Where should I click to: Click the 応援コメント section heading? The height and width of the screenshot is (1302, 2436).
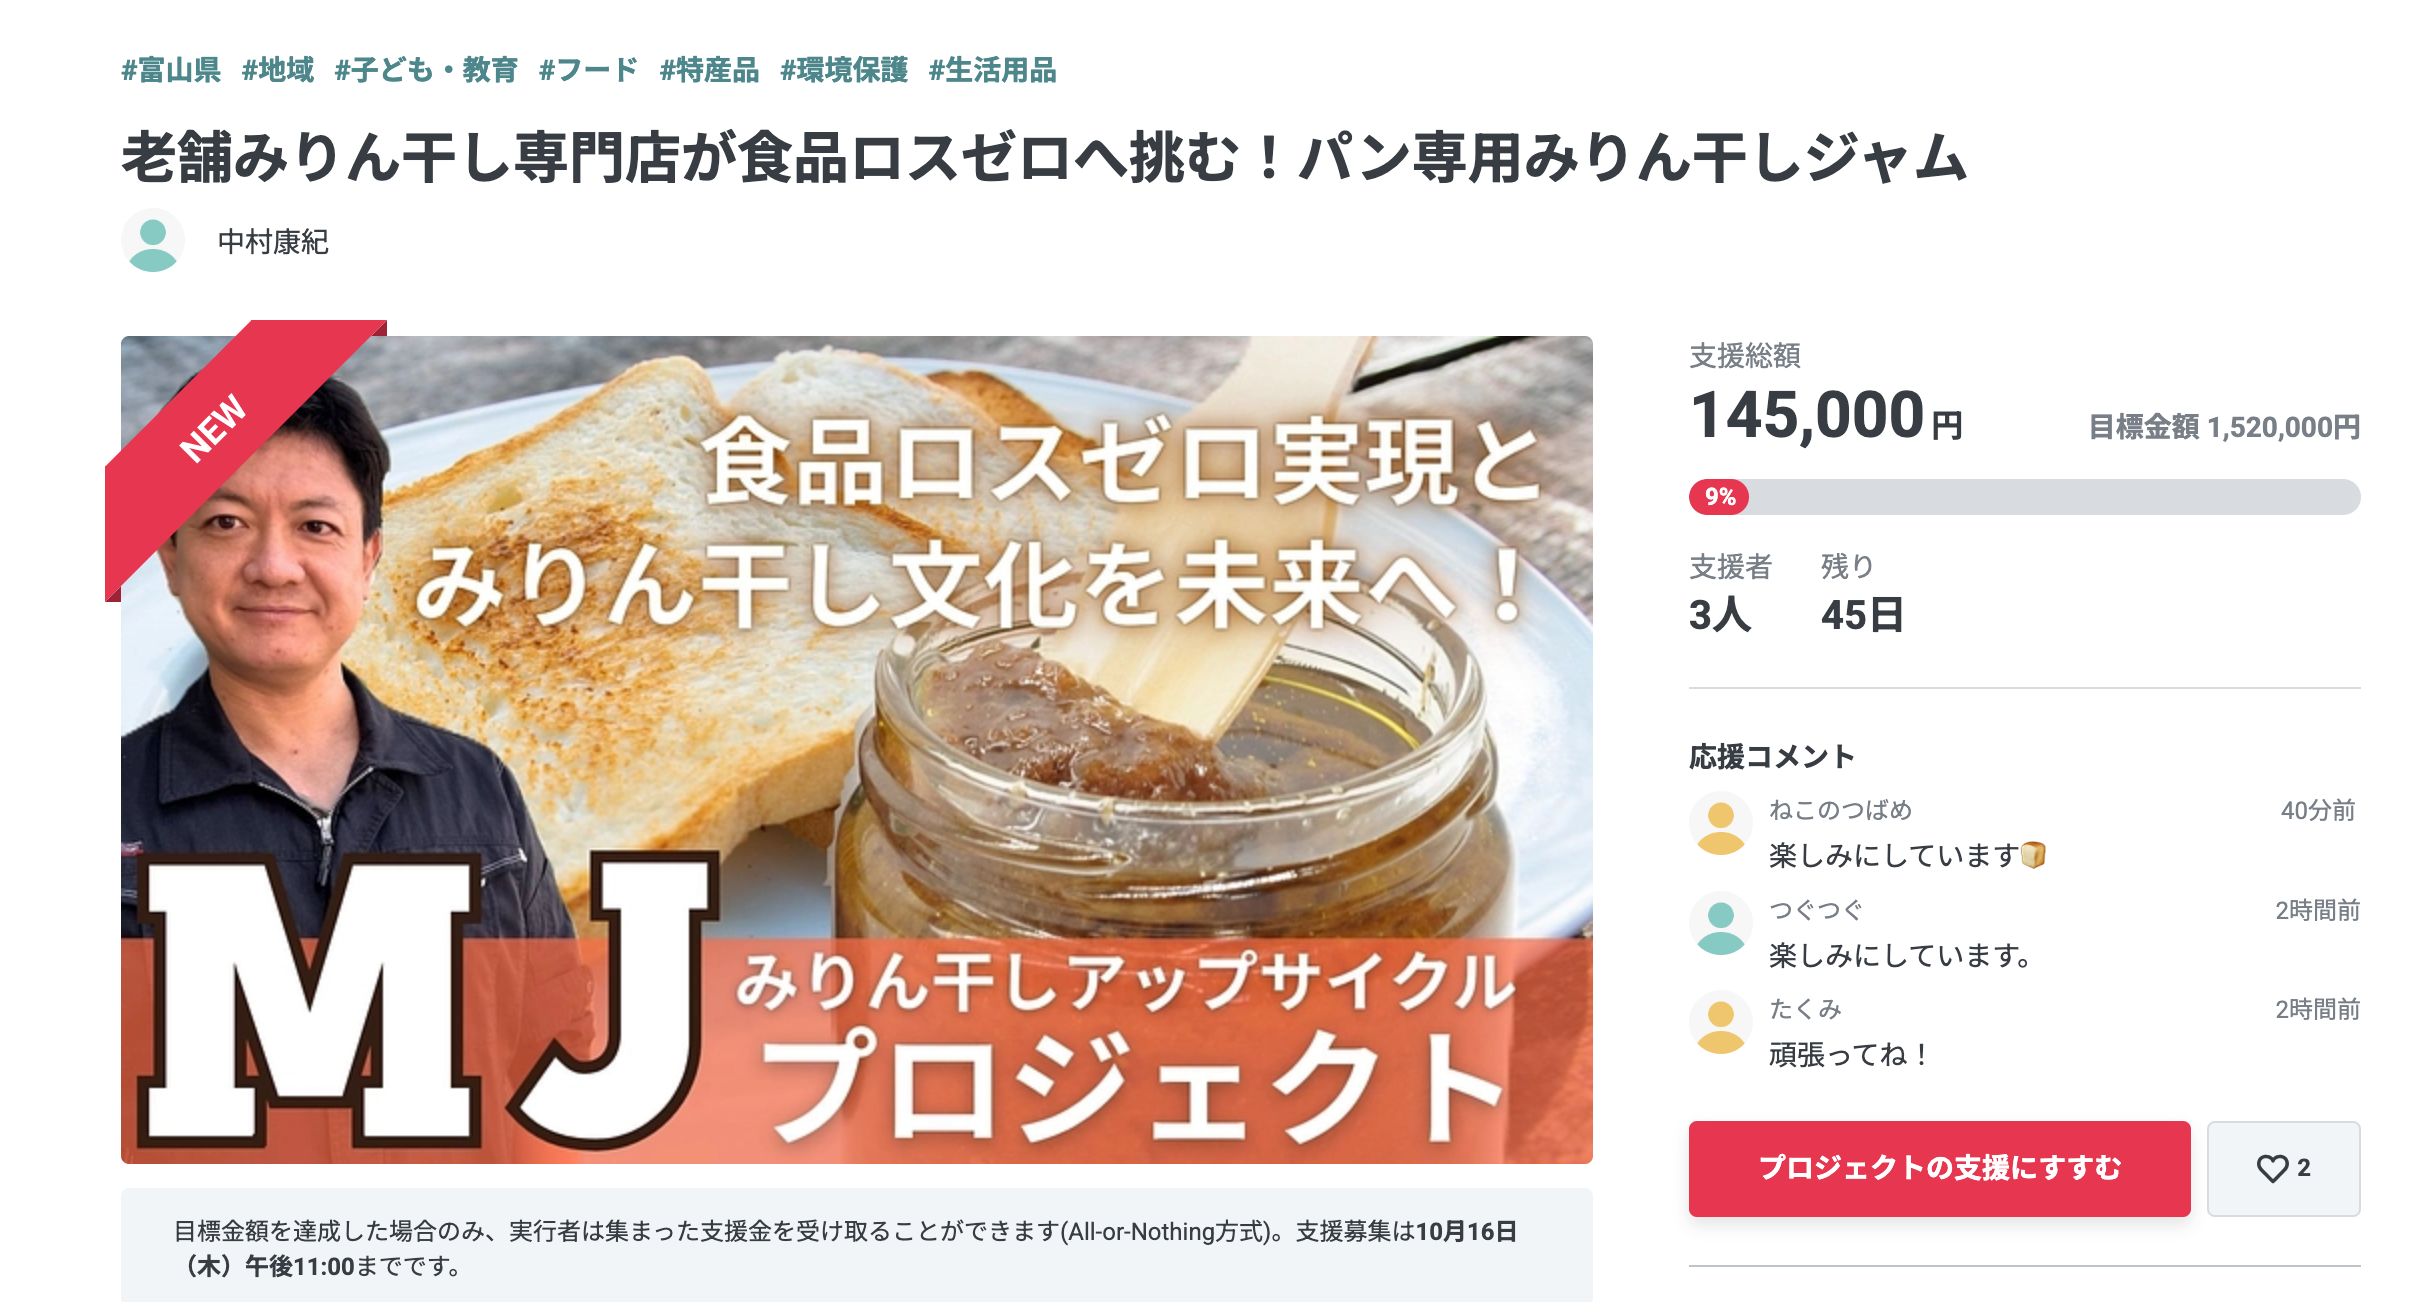pos(1772,757)
